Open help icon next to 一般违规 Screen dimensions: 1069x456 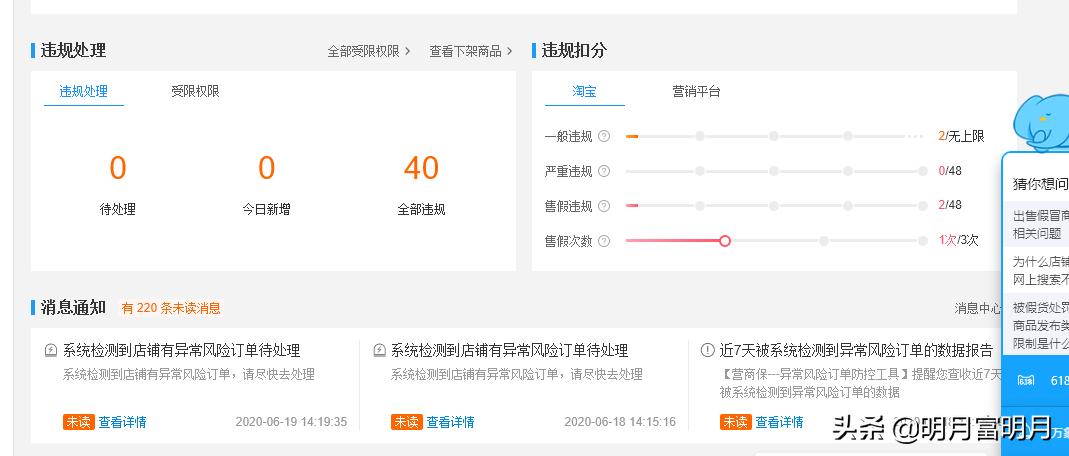pyautogui.click(x=604, y=136)
